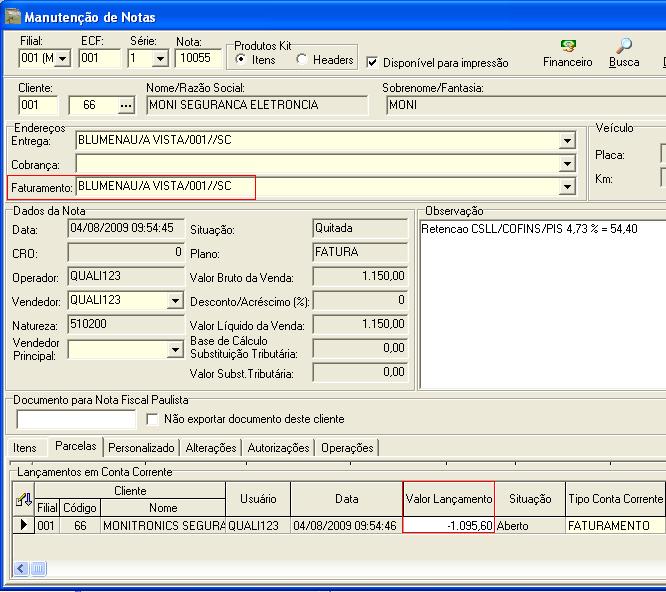Open the Operações tab
The height and width of the screenshot is (592, 666).
[347, 448]
